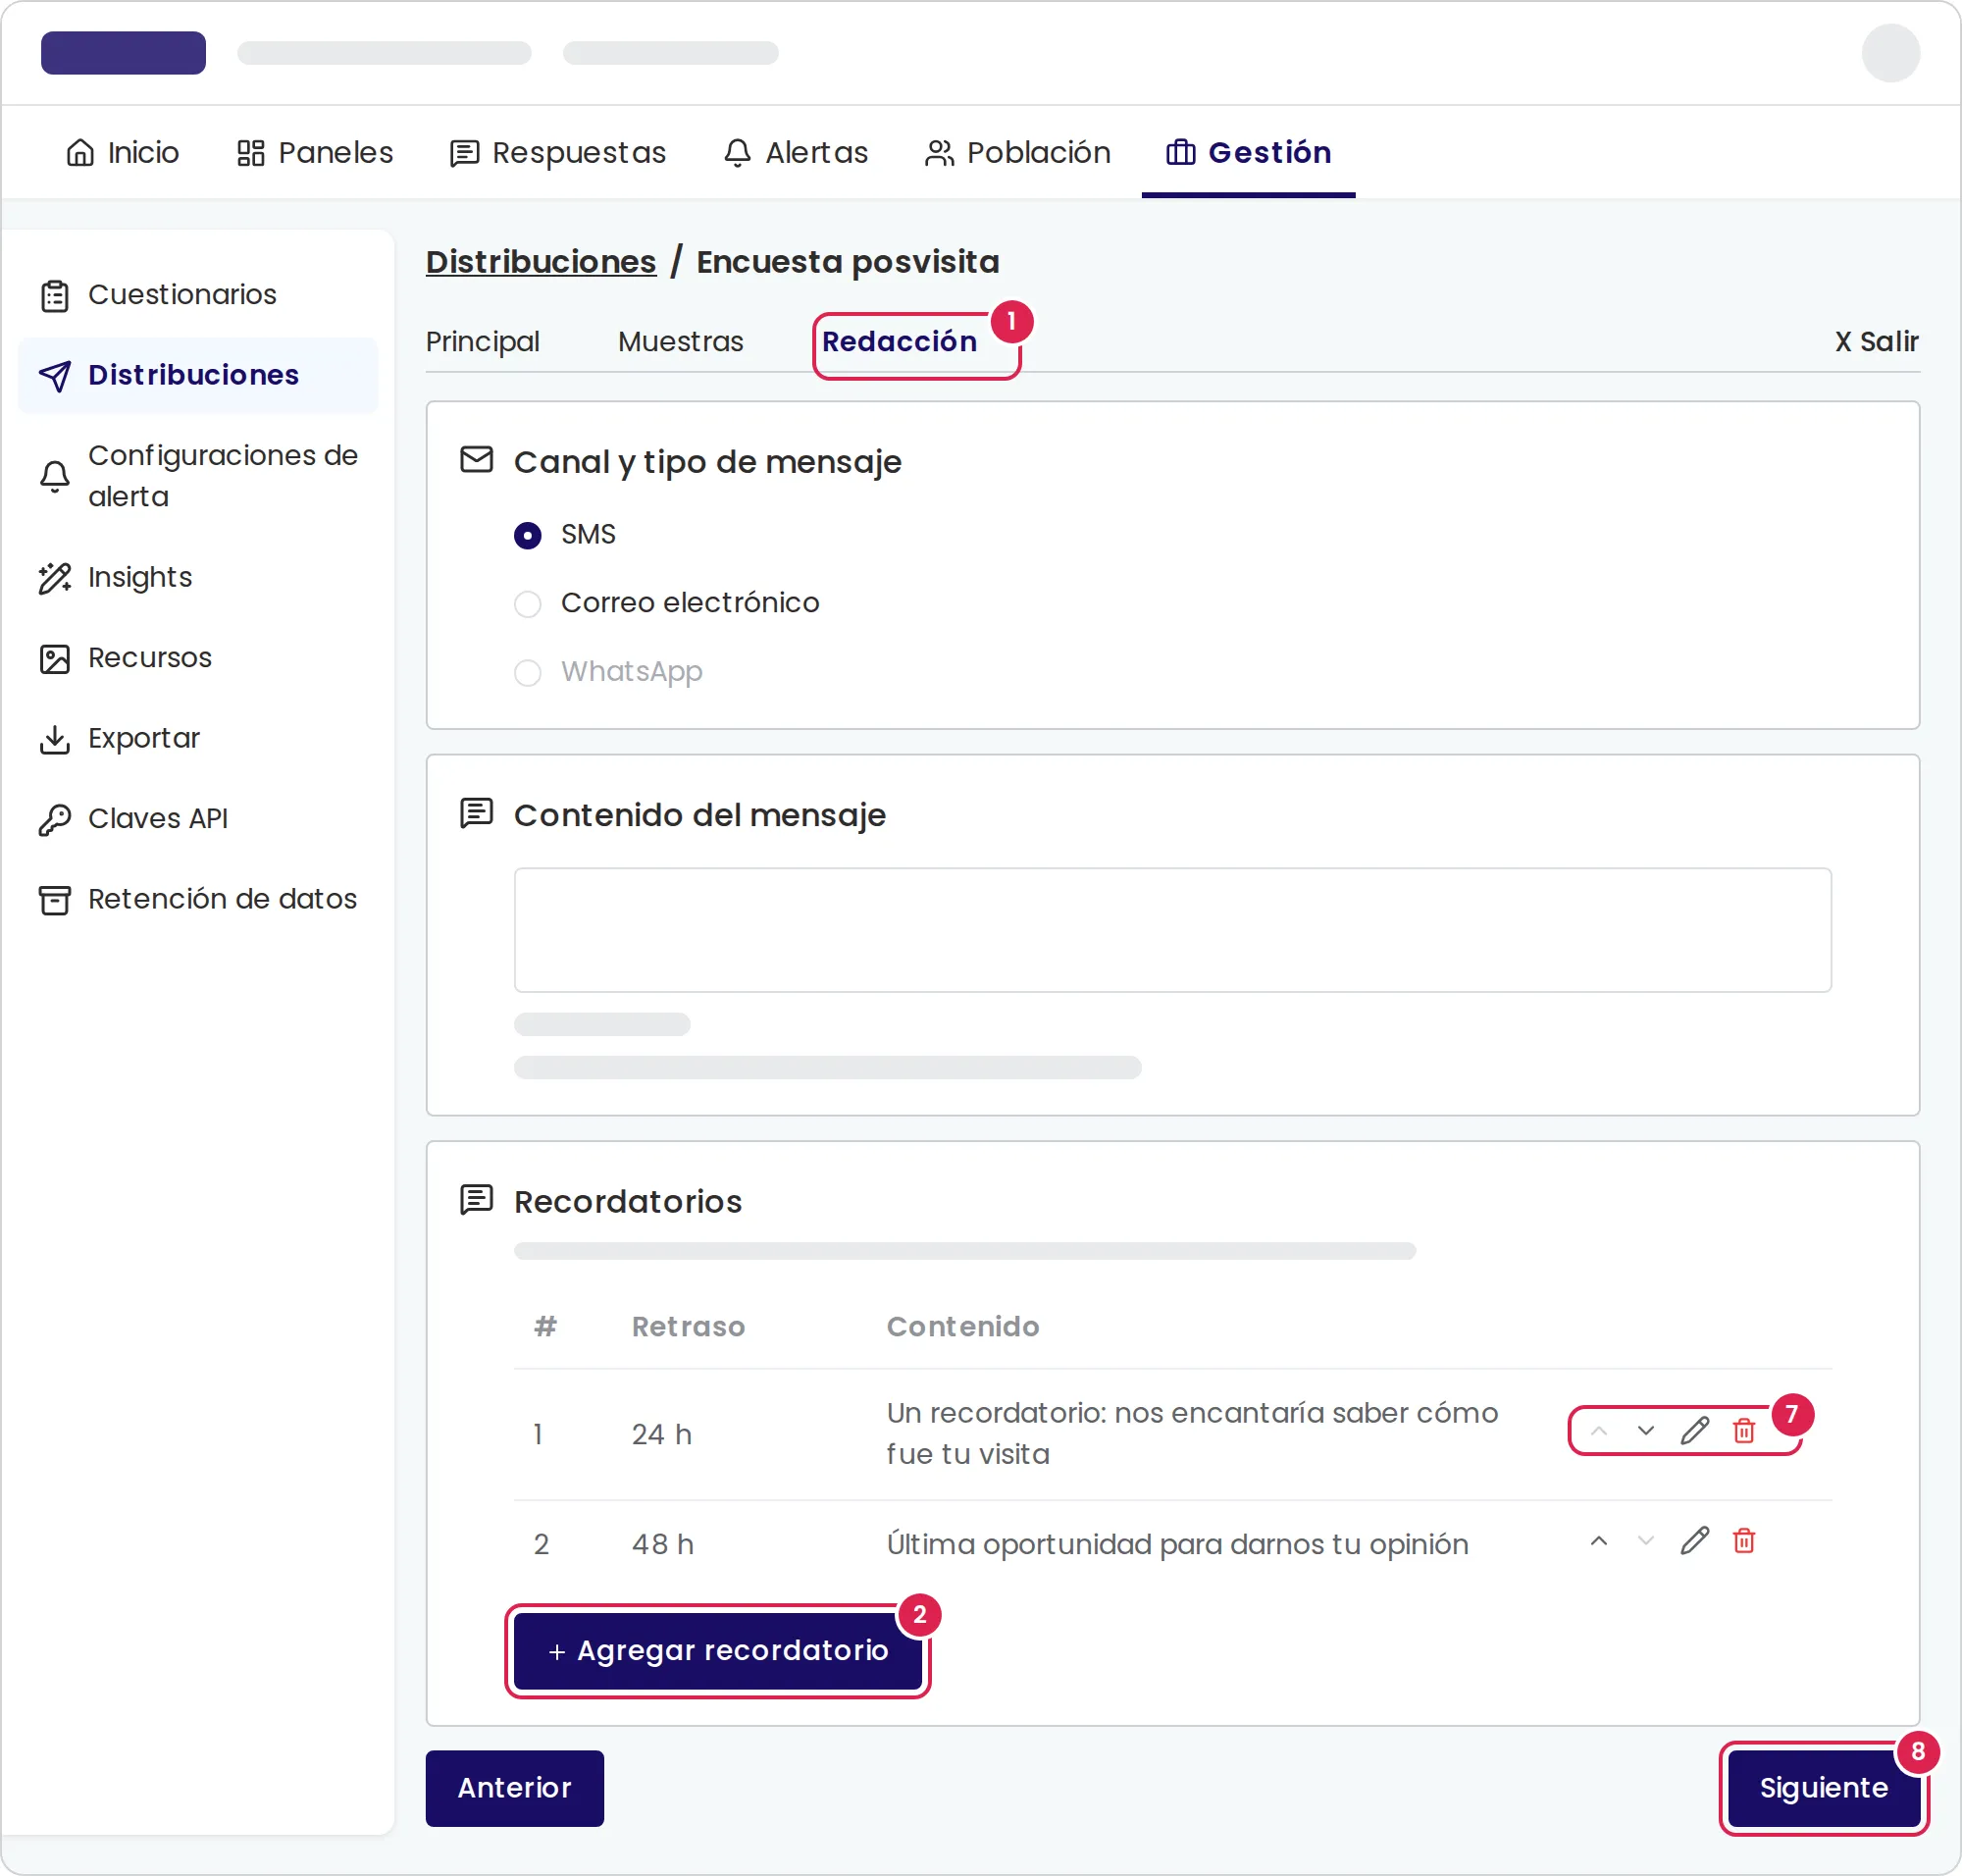
Task: Move the 24 h reminder down
Action: (x=1646, y=1431)
